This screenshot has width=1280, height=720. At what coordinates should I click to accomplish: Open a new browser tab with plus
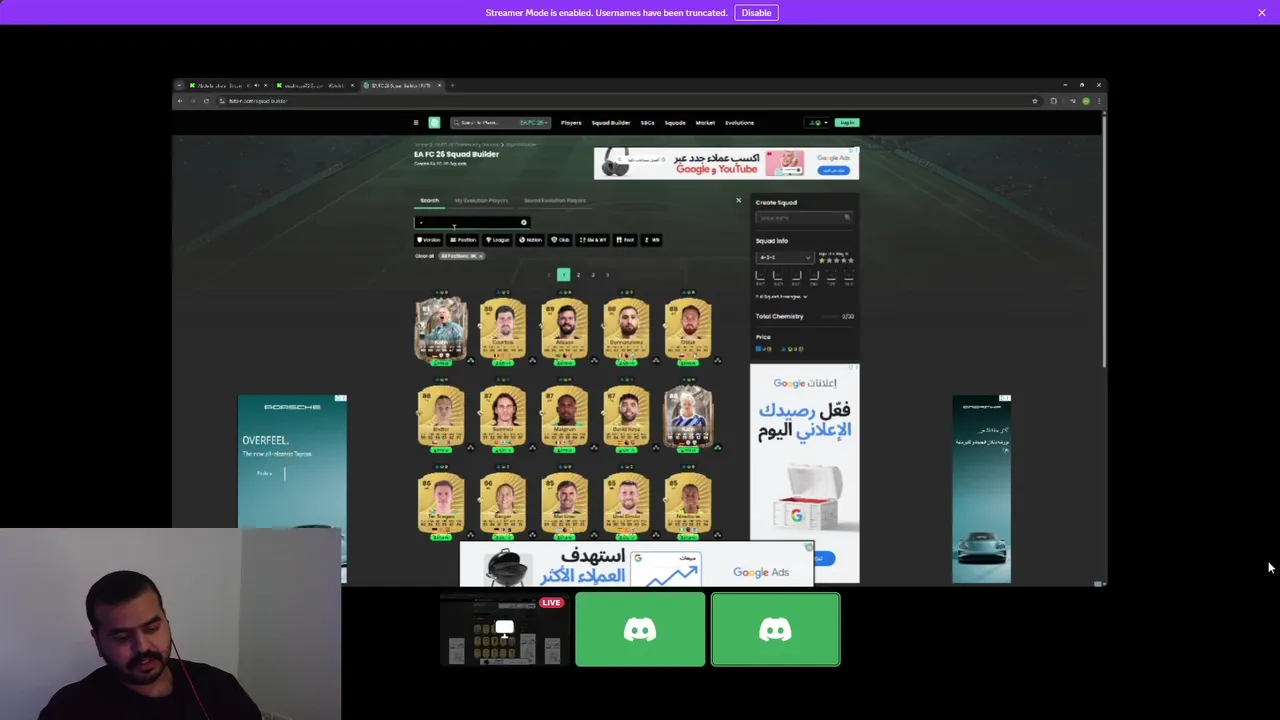[452, 86]
